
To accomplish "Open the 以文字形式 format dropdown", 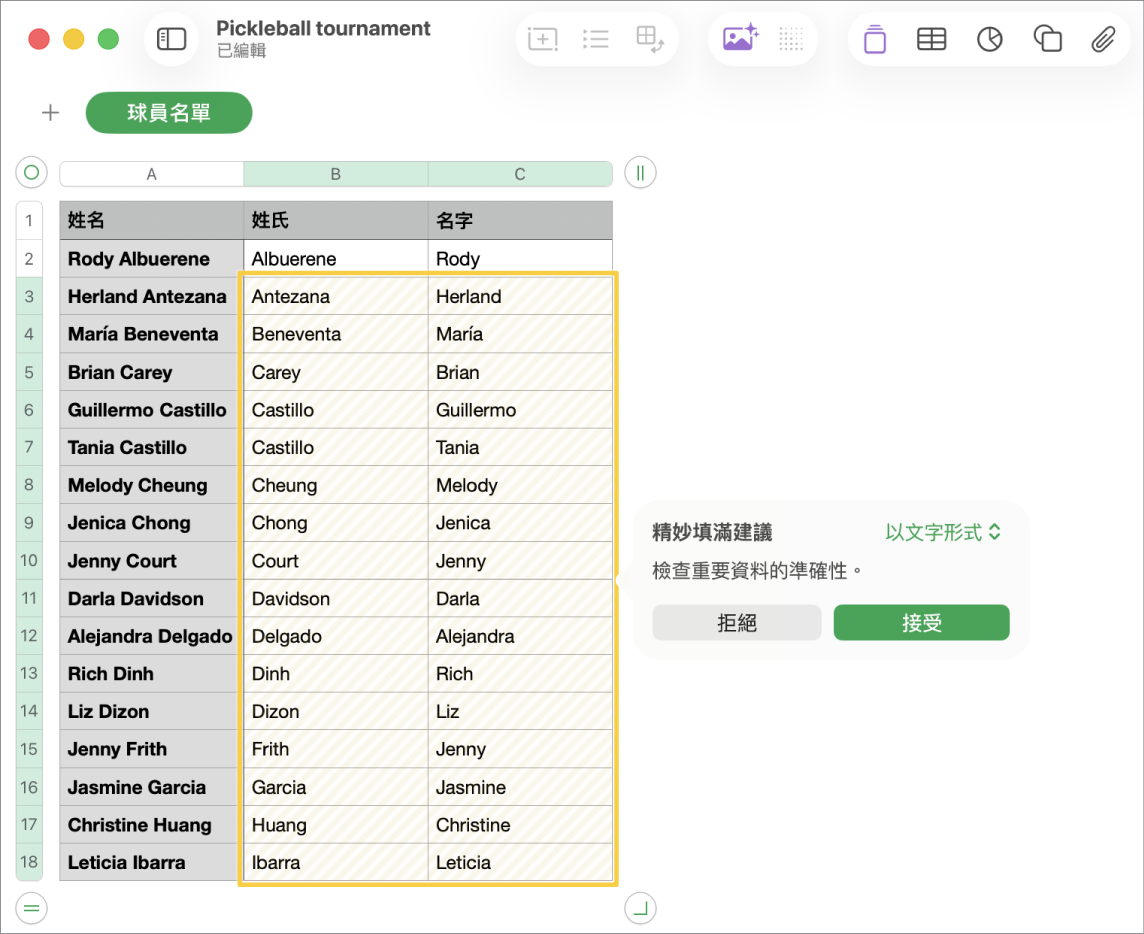I will point(943,532).
